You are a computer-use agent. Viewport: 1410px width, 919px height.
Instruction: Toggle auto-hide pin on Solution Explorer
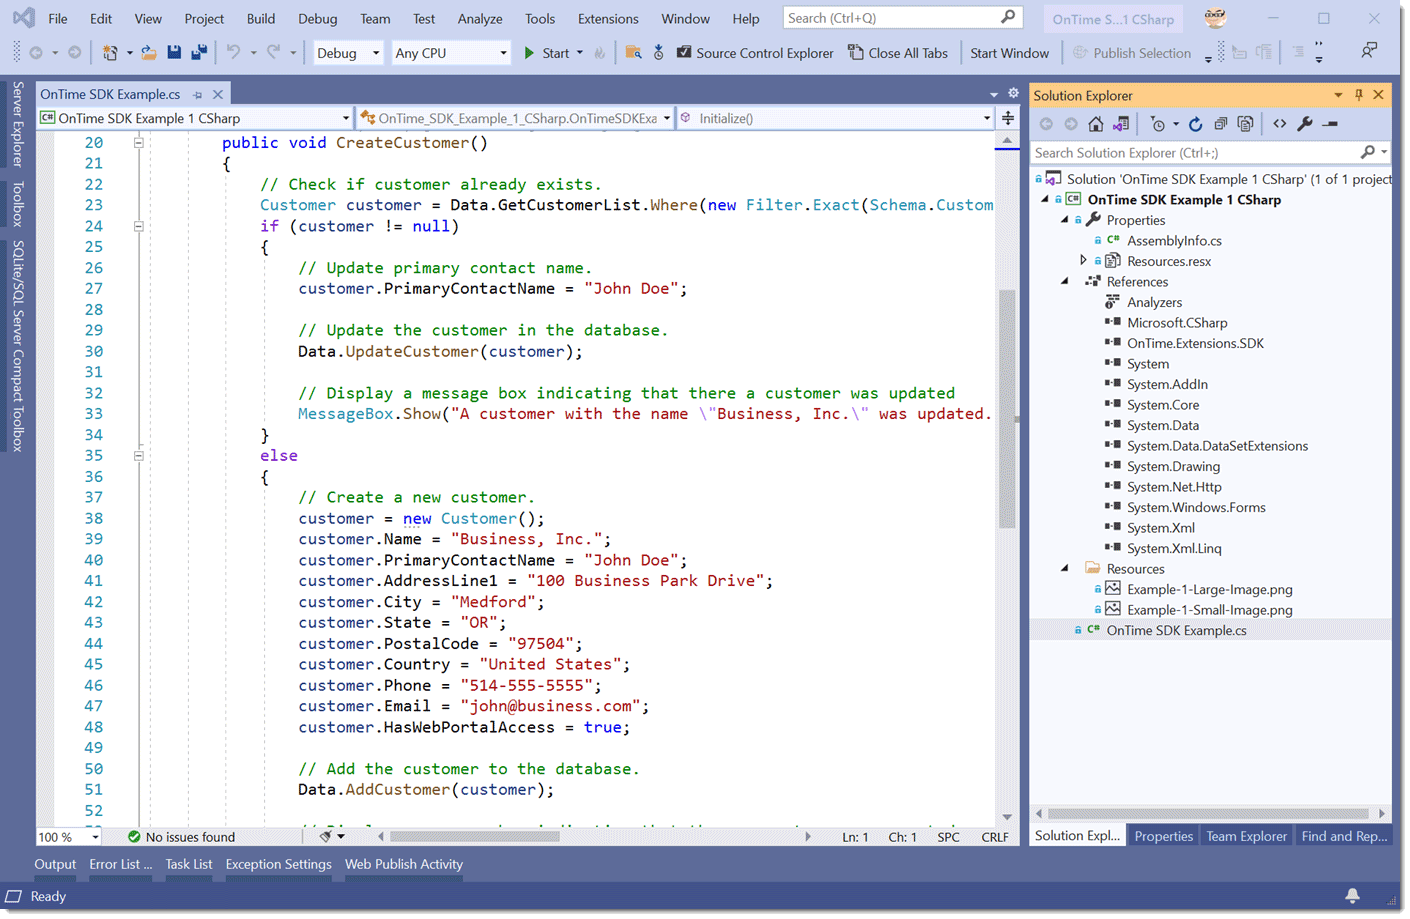pyautogui.click(x=1359, y=95)
